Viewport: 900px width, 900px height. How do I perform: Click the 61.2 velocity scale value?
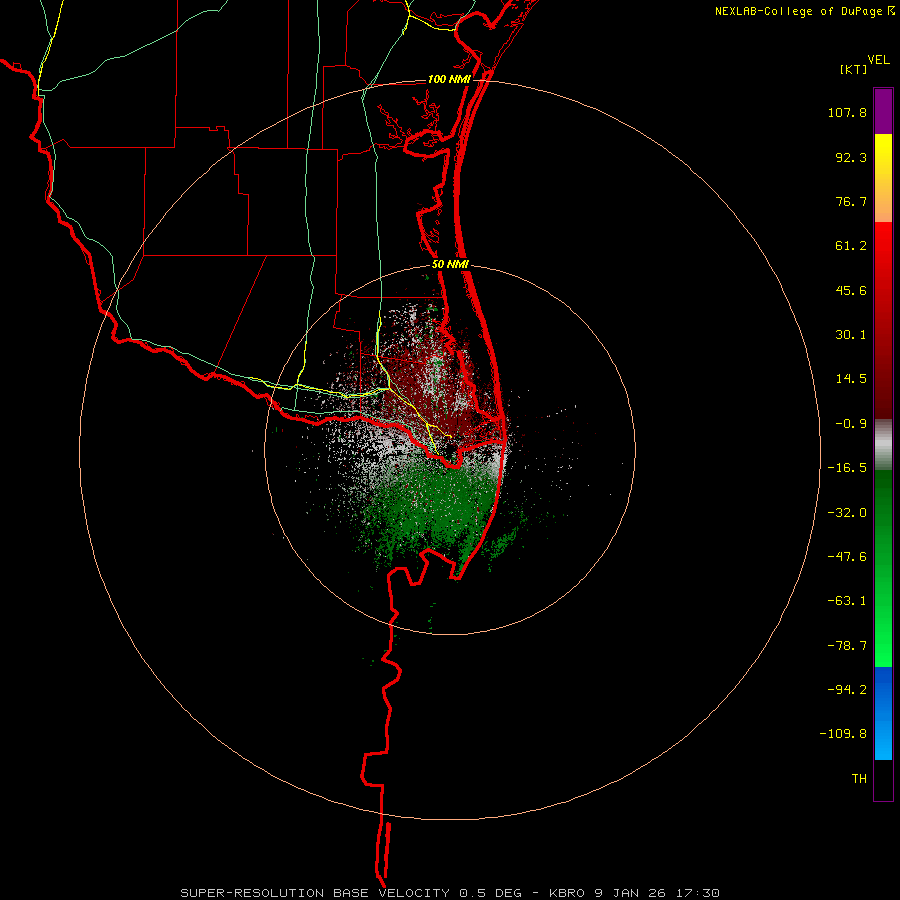pos(851,246)
